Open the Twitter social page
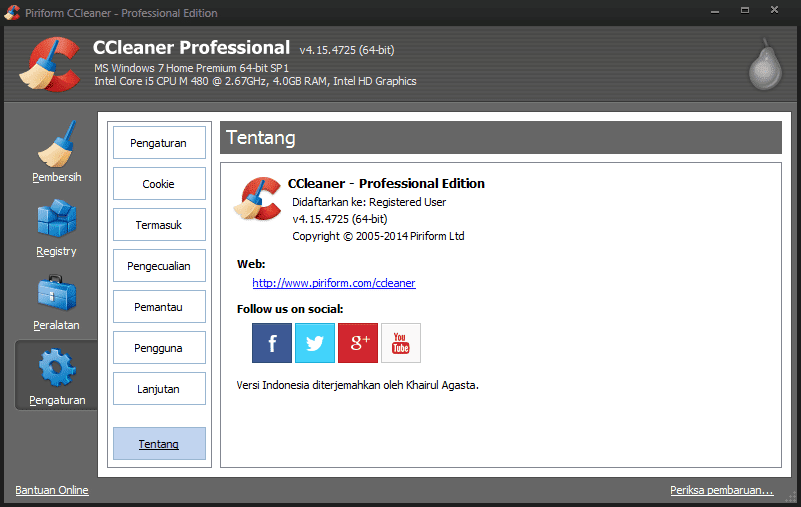This screenshot has height=507, width=801. point(315,343)
